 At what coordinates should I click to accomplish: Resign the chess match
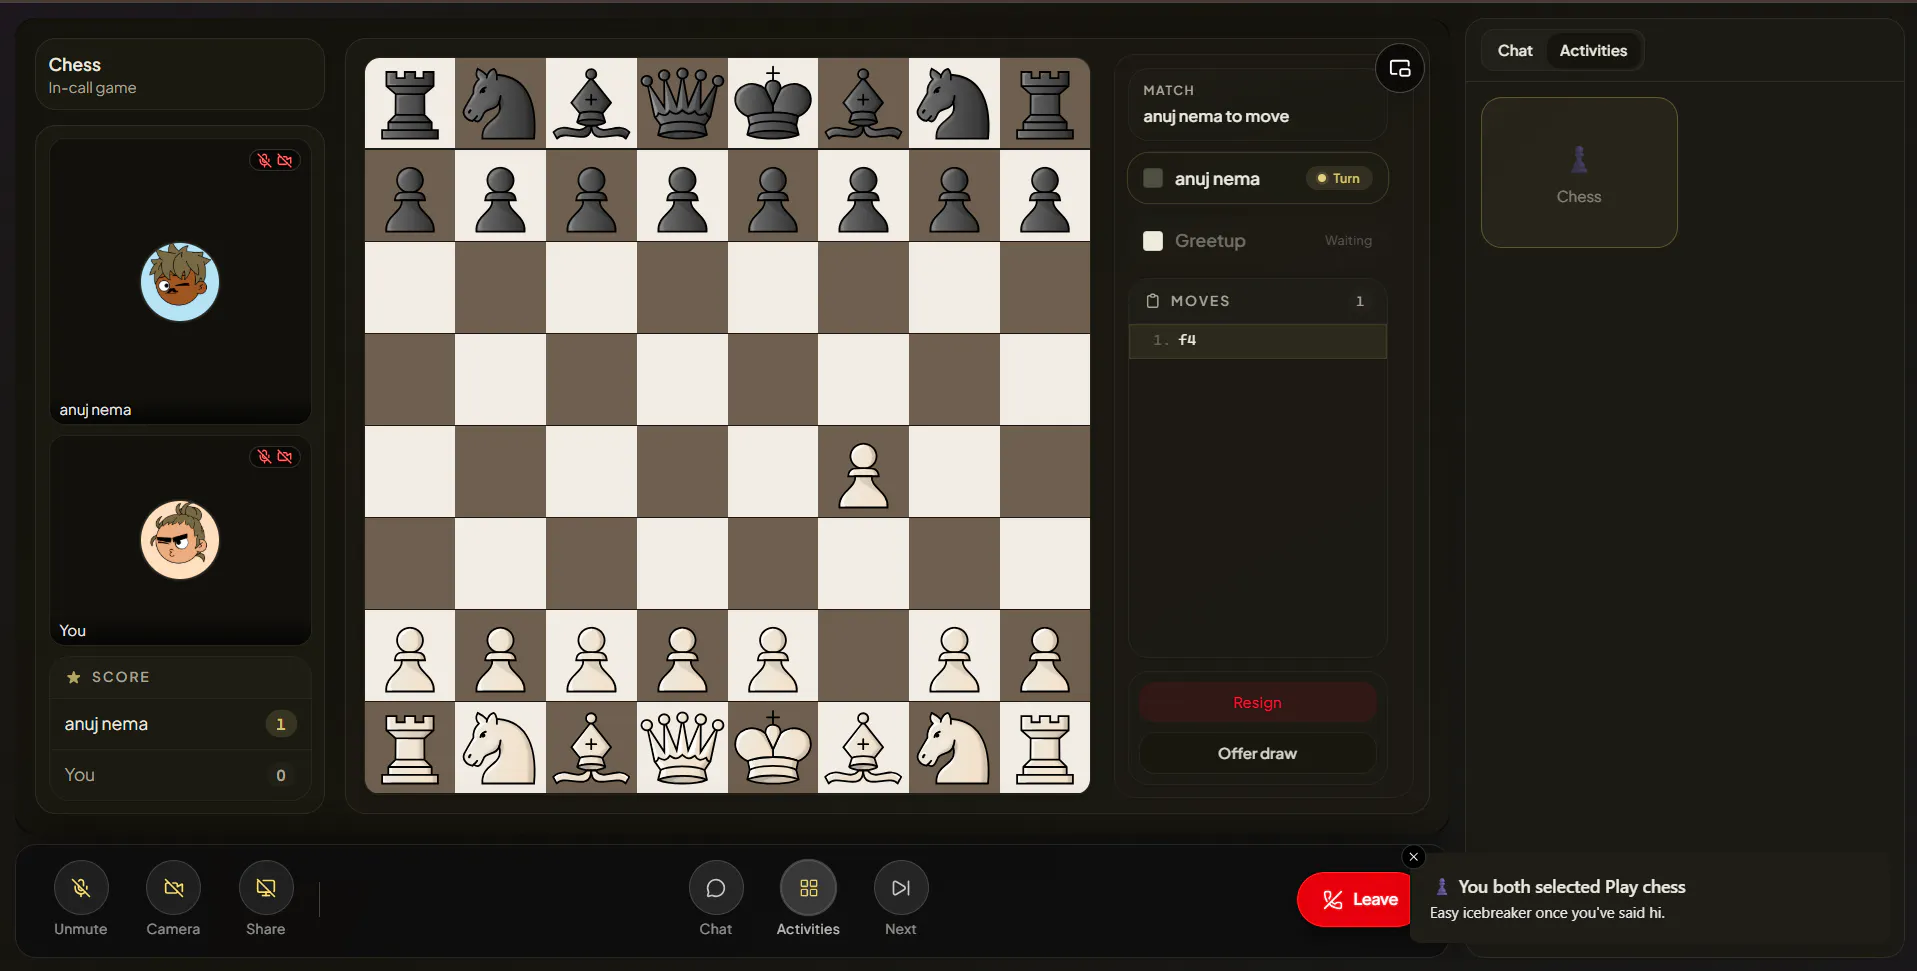(1257, 703)
